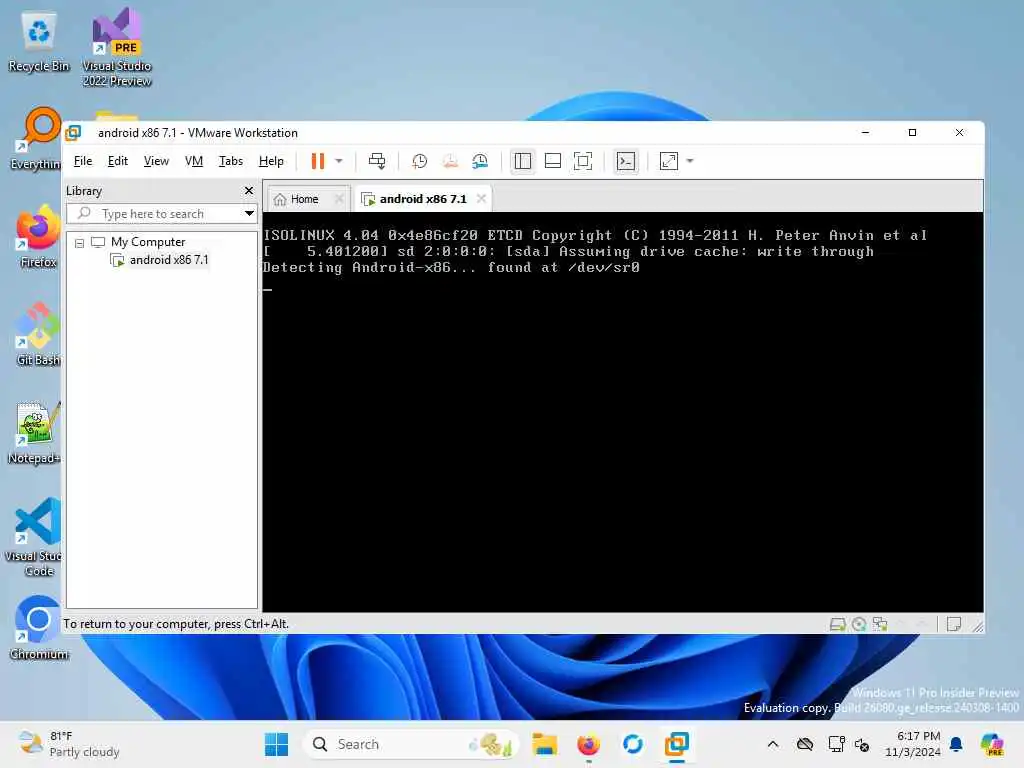Viewport: 1024px width, 768px height.
Task: Open the blue circular app on taskbar
Action: coord(632,744)
